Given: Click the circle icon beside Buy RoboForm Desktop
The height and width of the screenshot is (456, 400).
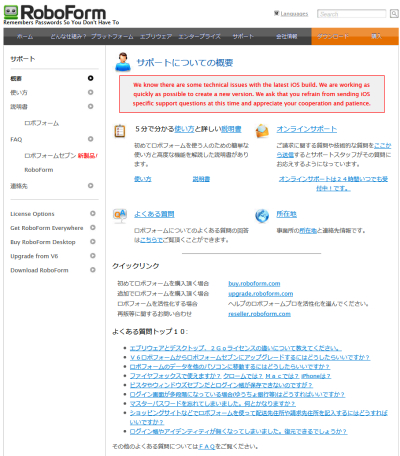Looking at the screenshot, I should point(93,242).
